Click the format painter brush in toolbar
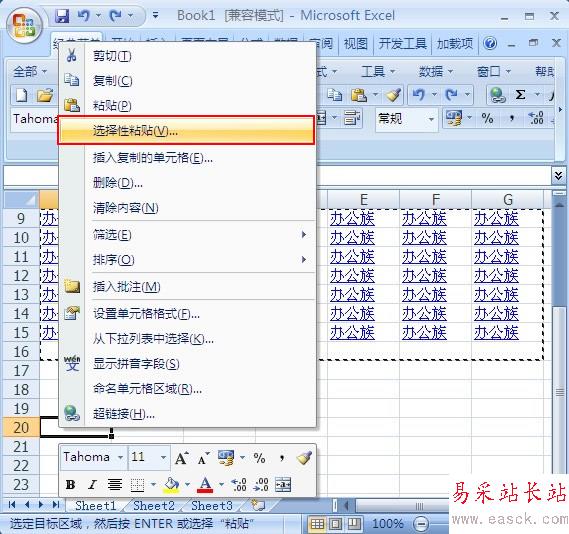The height and width of the screenshot is (534, 569). tap(393, 95)
